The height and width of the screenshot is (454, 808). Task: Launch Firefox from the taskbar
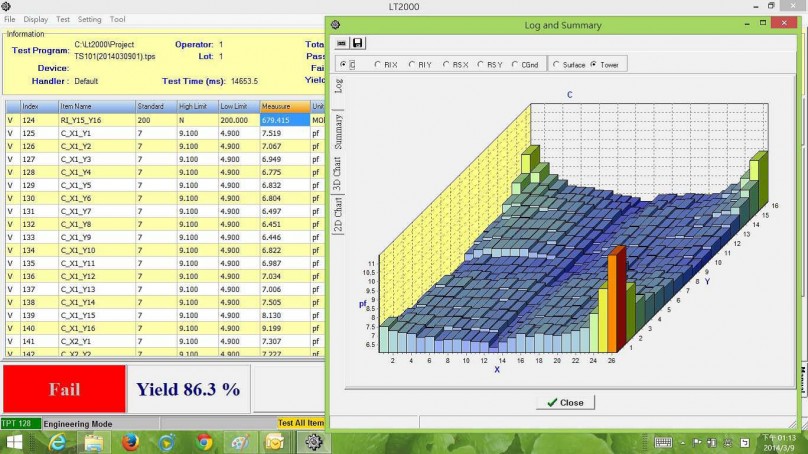[x=130, y=442]
